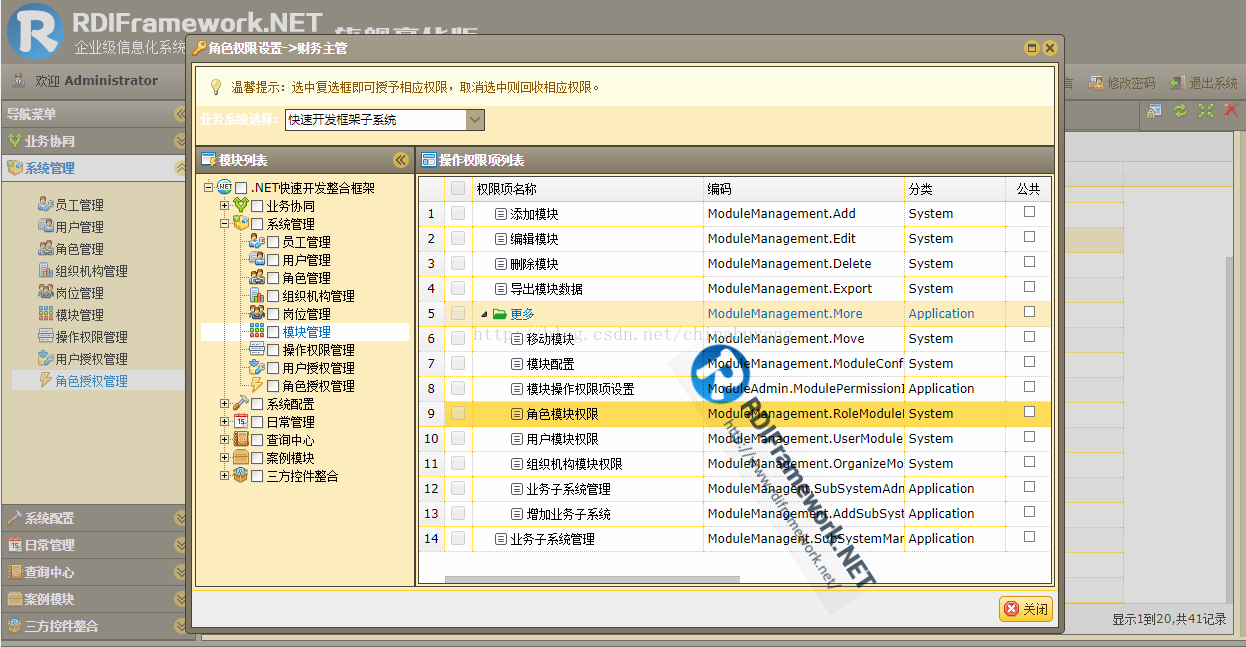Expand the 业务协同 tree node

[x=225, y=206]
